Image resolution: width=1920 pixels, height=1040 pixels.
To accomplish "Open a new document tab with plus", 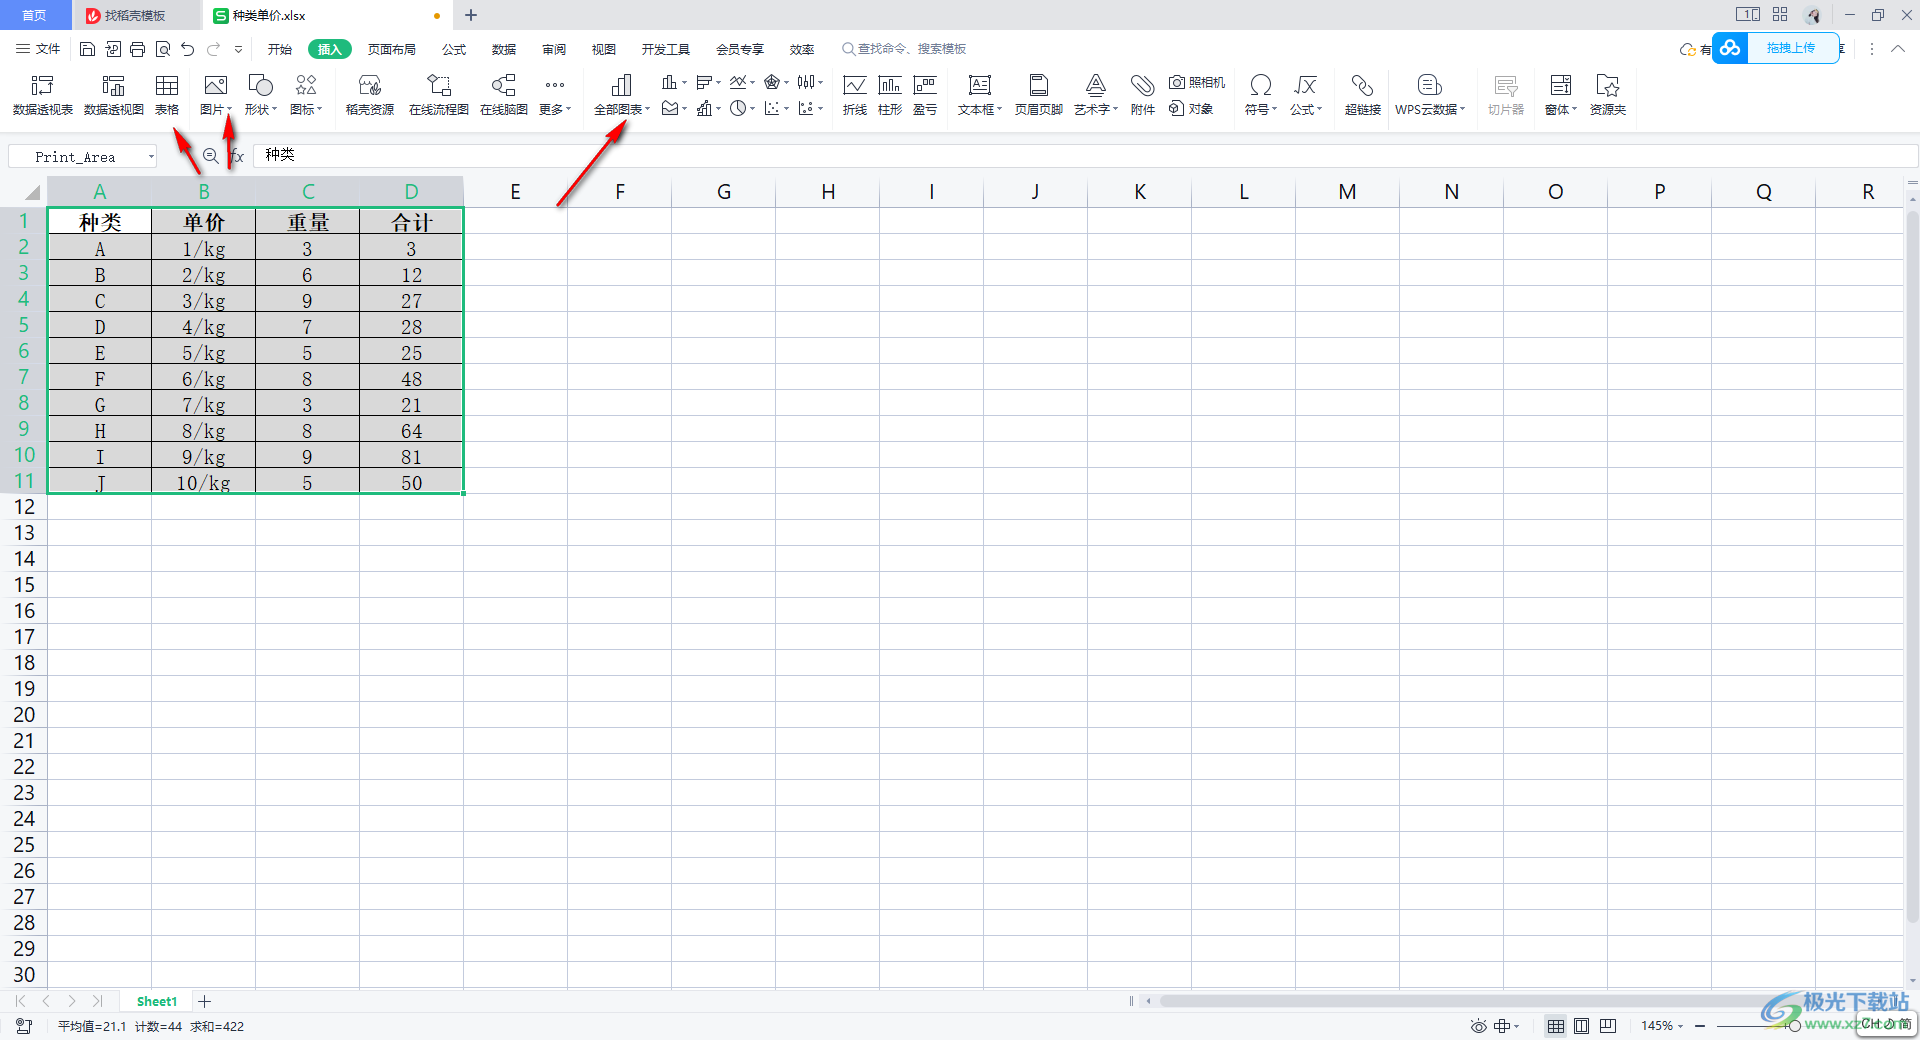I will 471,15.
